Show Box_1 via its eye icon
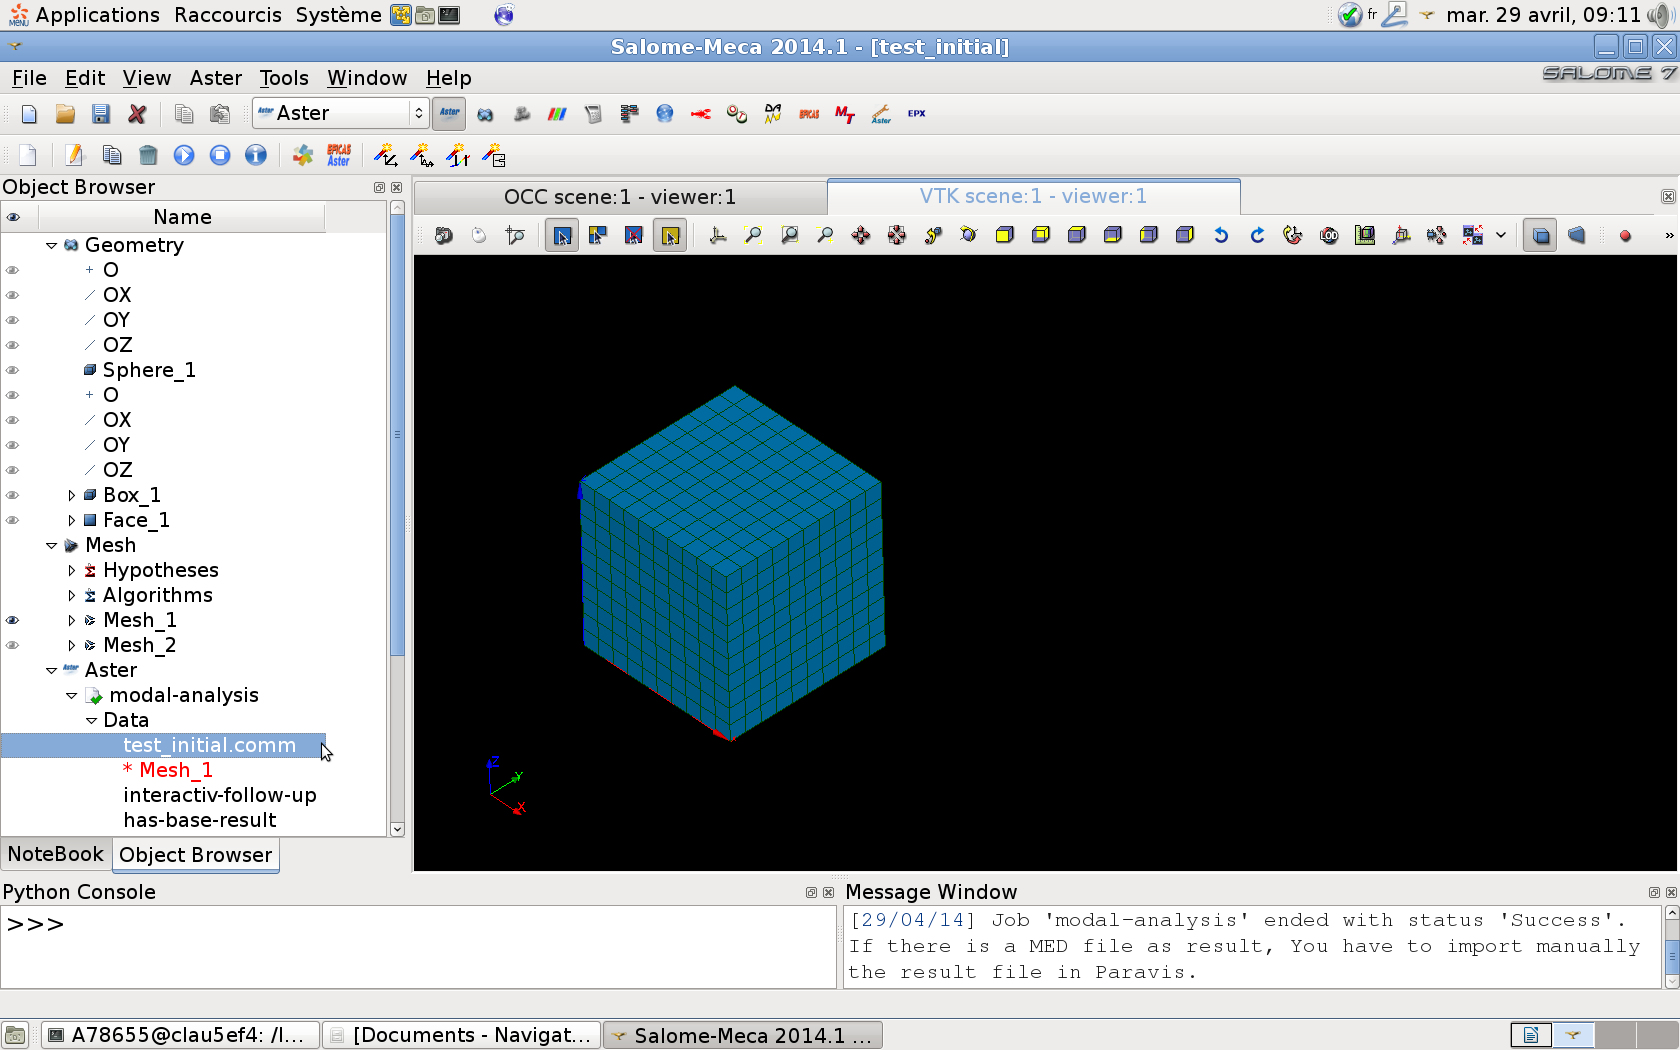This screenshot has width=1680, height=1050. [13, 495]
